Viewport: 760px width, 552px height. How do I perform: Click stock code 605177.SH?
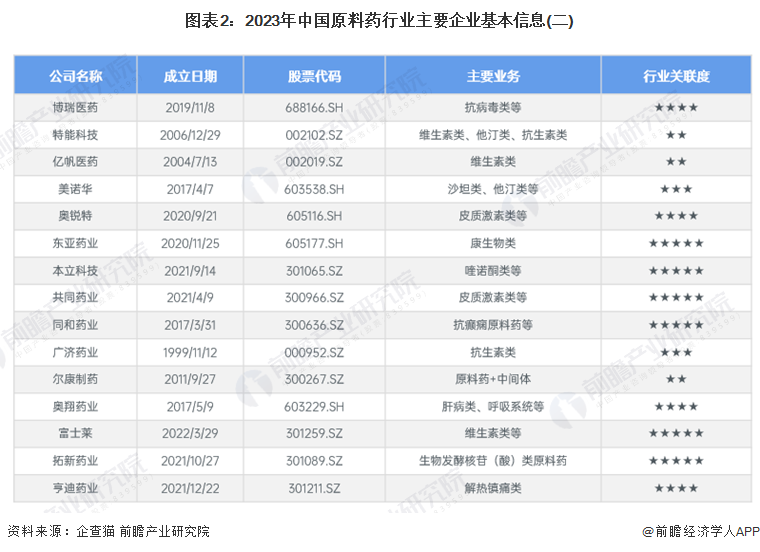click(x=314, y=243)
